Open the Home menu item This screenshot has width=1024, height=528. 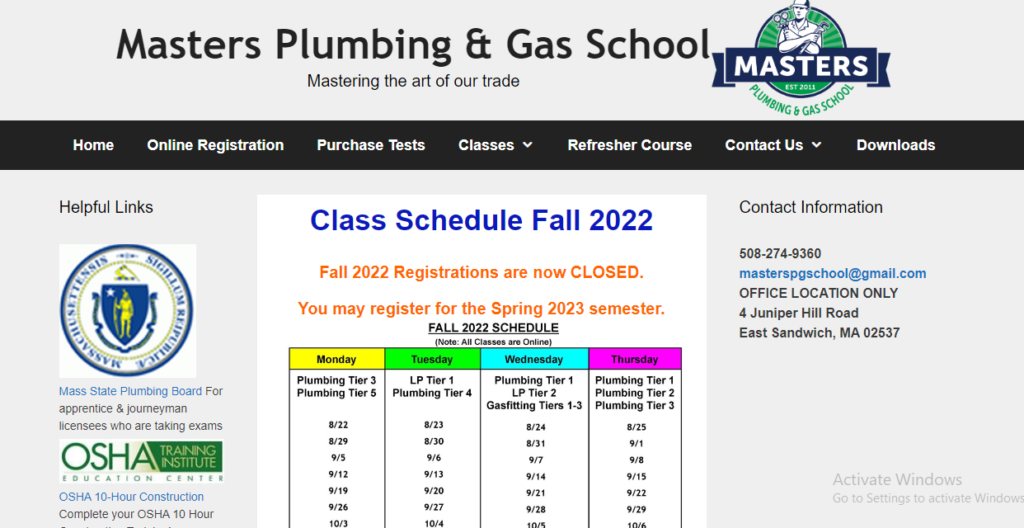point(93,145)
